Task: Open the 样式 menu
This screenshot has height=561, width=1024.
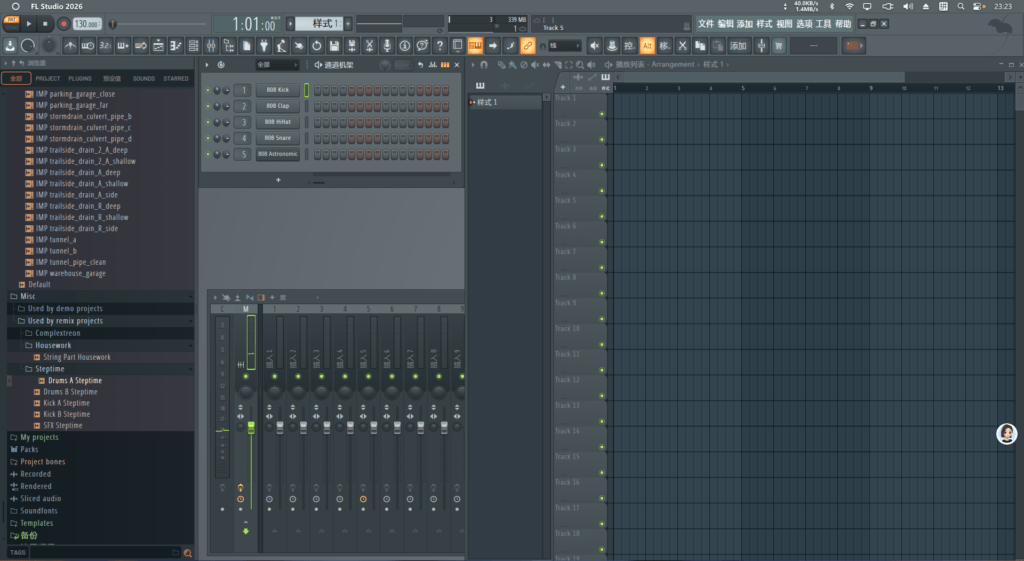Action: coord(764,24)
